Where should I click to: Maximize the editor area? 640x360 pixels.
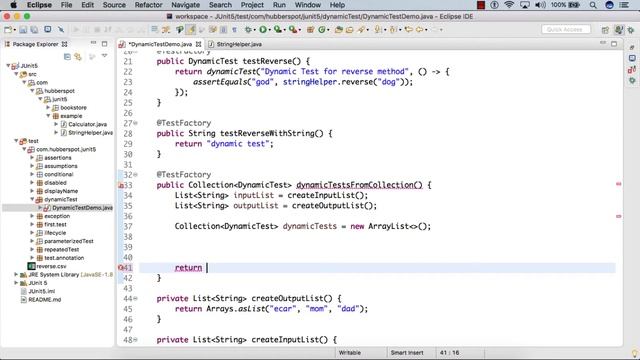(614, 44)
